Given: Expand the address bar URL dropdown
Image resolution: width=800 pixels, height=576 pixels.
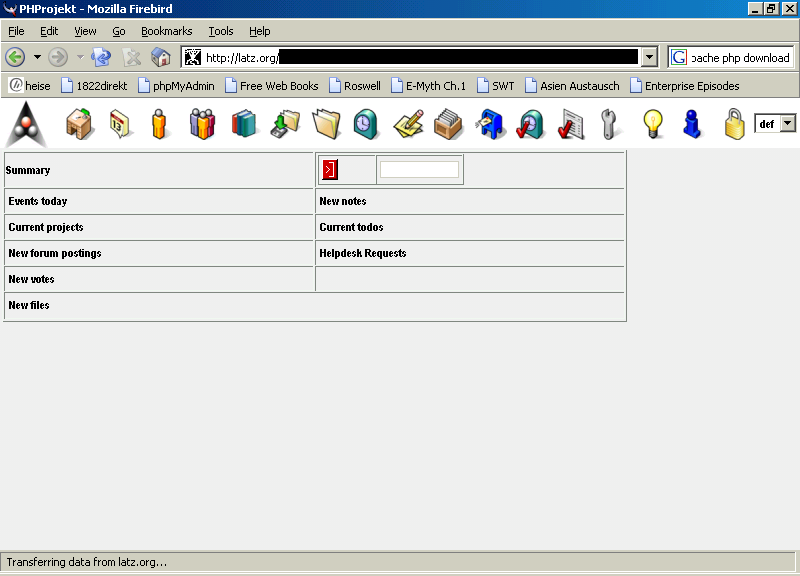Looking at the screenshot, I should point(649,57).
